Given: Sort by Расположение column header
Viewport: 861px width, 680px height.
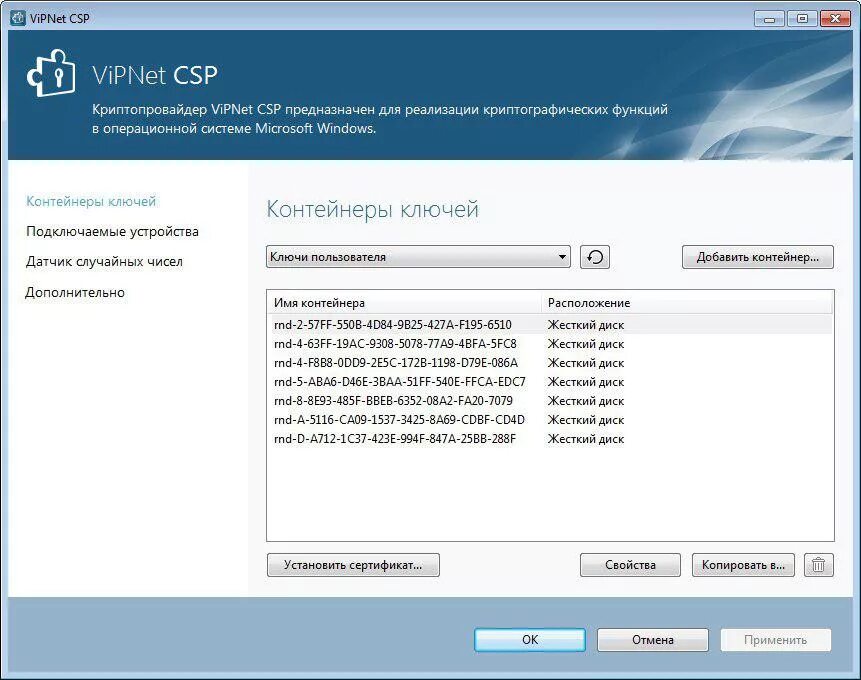Looking at the screenshot, I should pos(687,303).
